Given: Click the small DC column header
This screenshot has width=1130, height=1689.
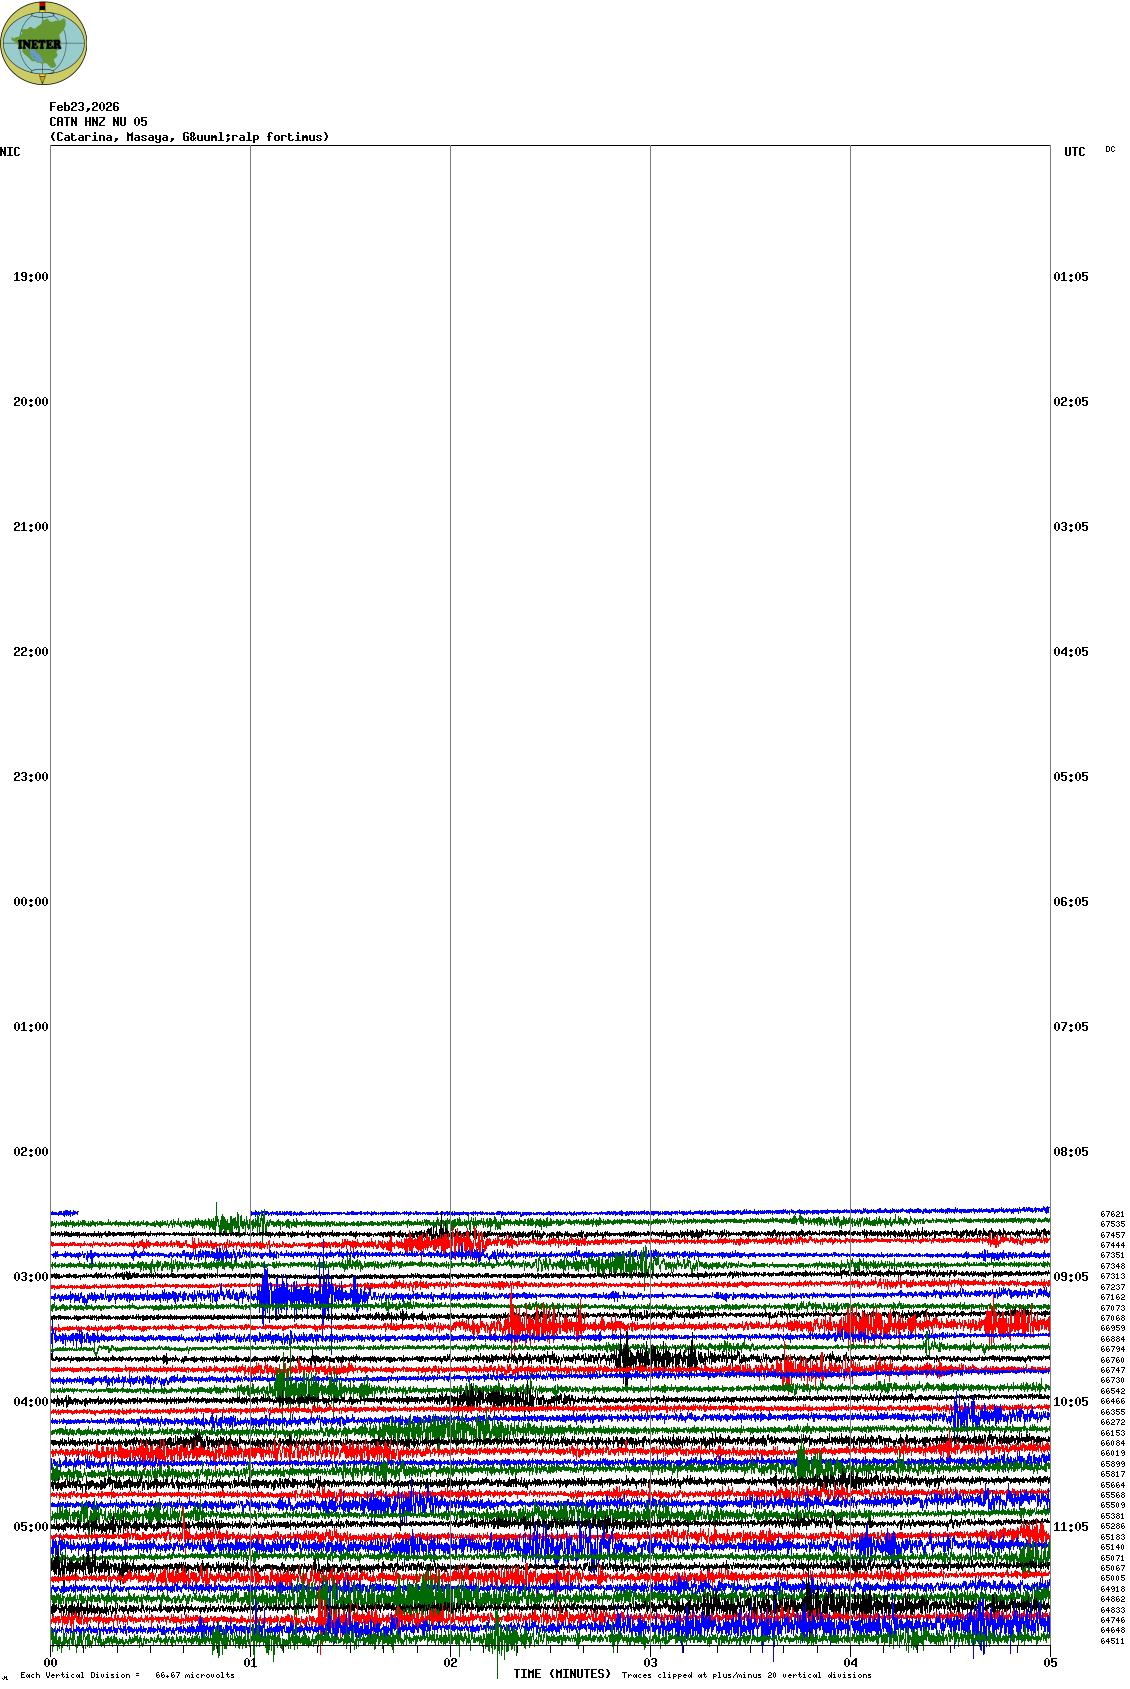Looking at the screenshot, I should [1110, 150].
